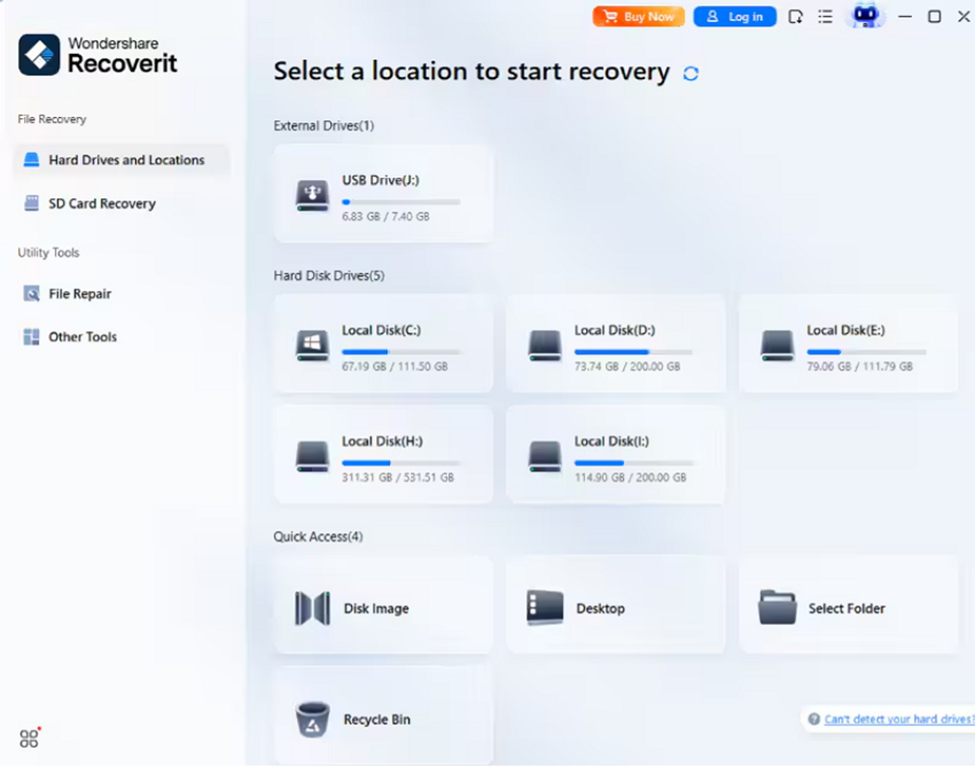Click the Local Disk(I:) usage bar
The height and width of the screenshot is (768, 979).
pyautogui.click(x=635, y=465)
